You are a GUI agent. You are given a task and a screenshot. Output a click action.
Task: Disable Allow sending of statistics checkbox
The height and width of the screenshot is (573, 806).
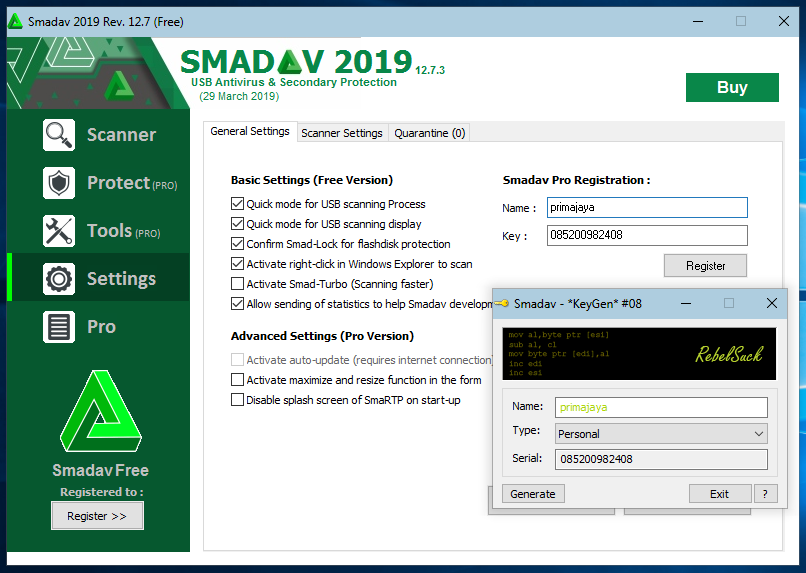(237, 304)
